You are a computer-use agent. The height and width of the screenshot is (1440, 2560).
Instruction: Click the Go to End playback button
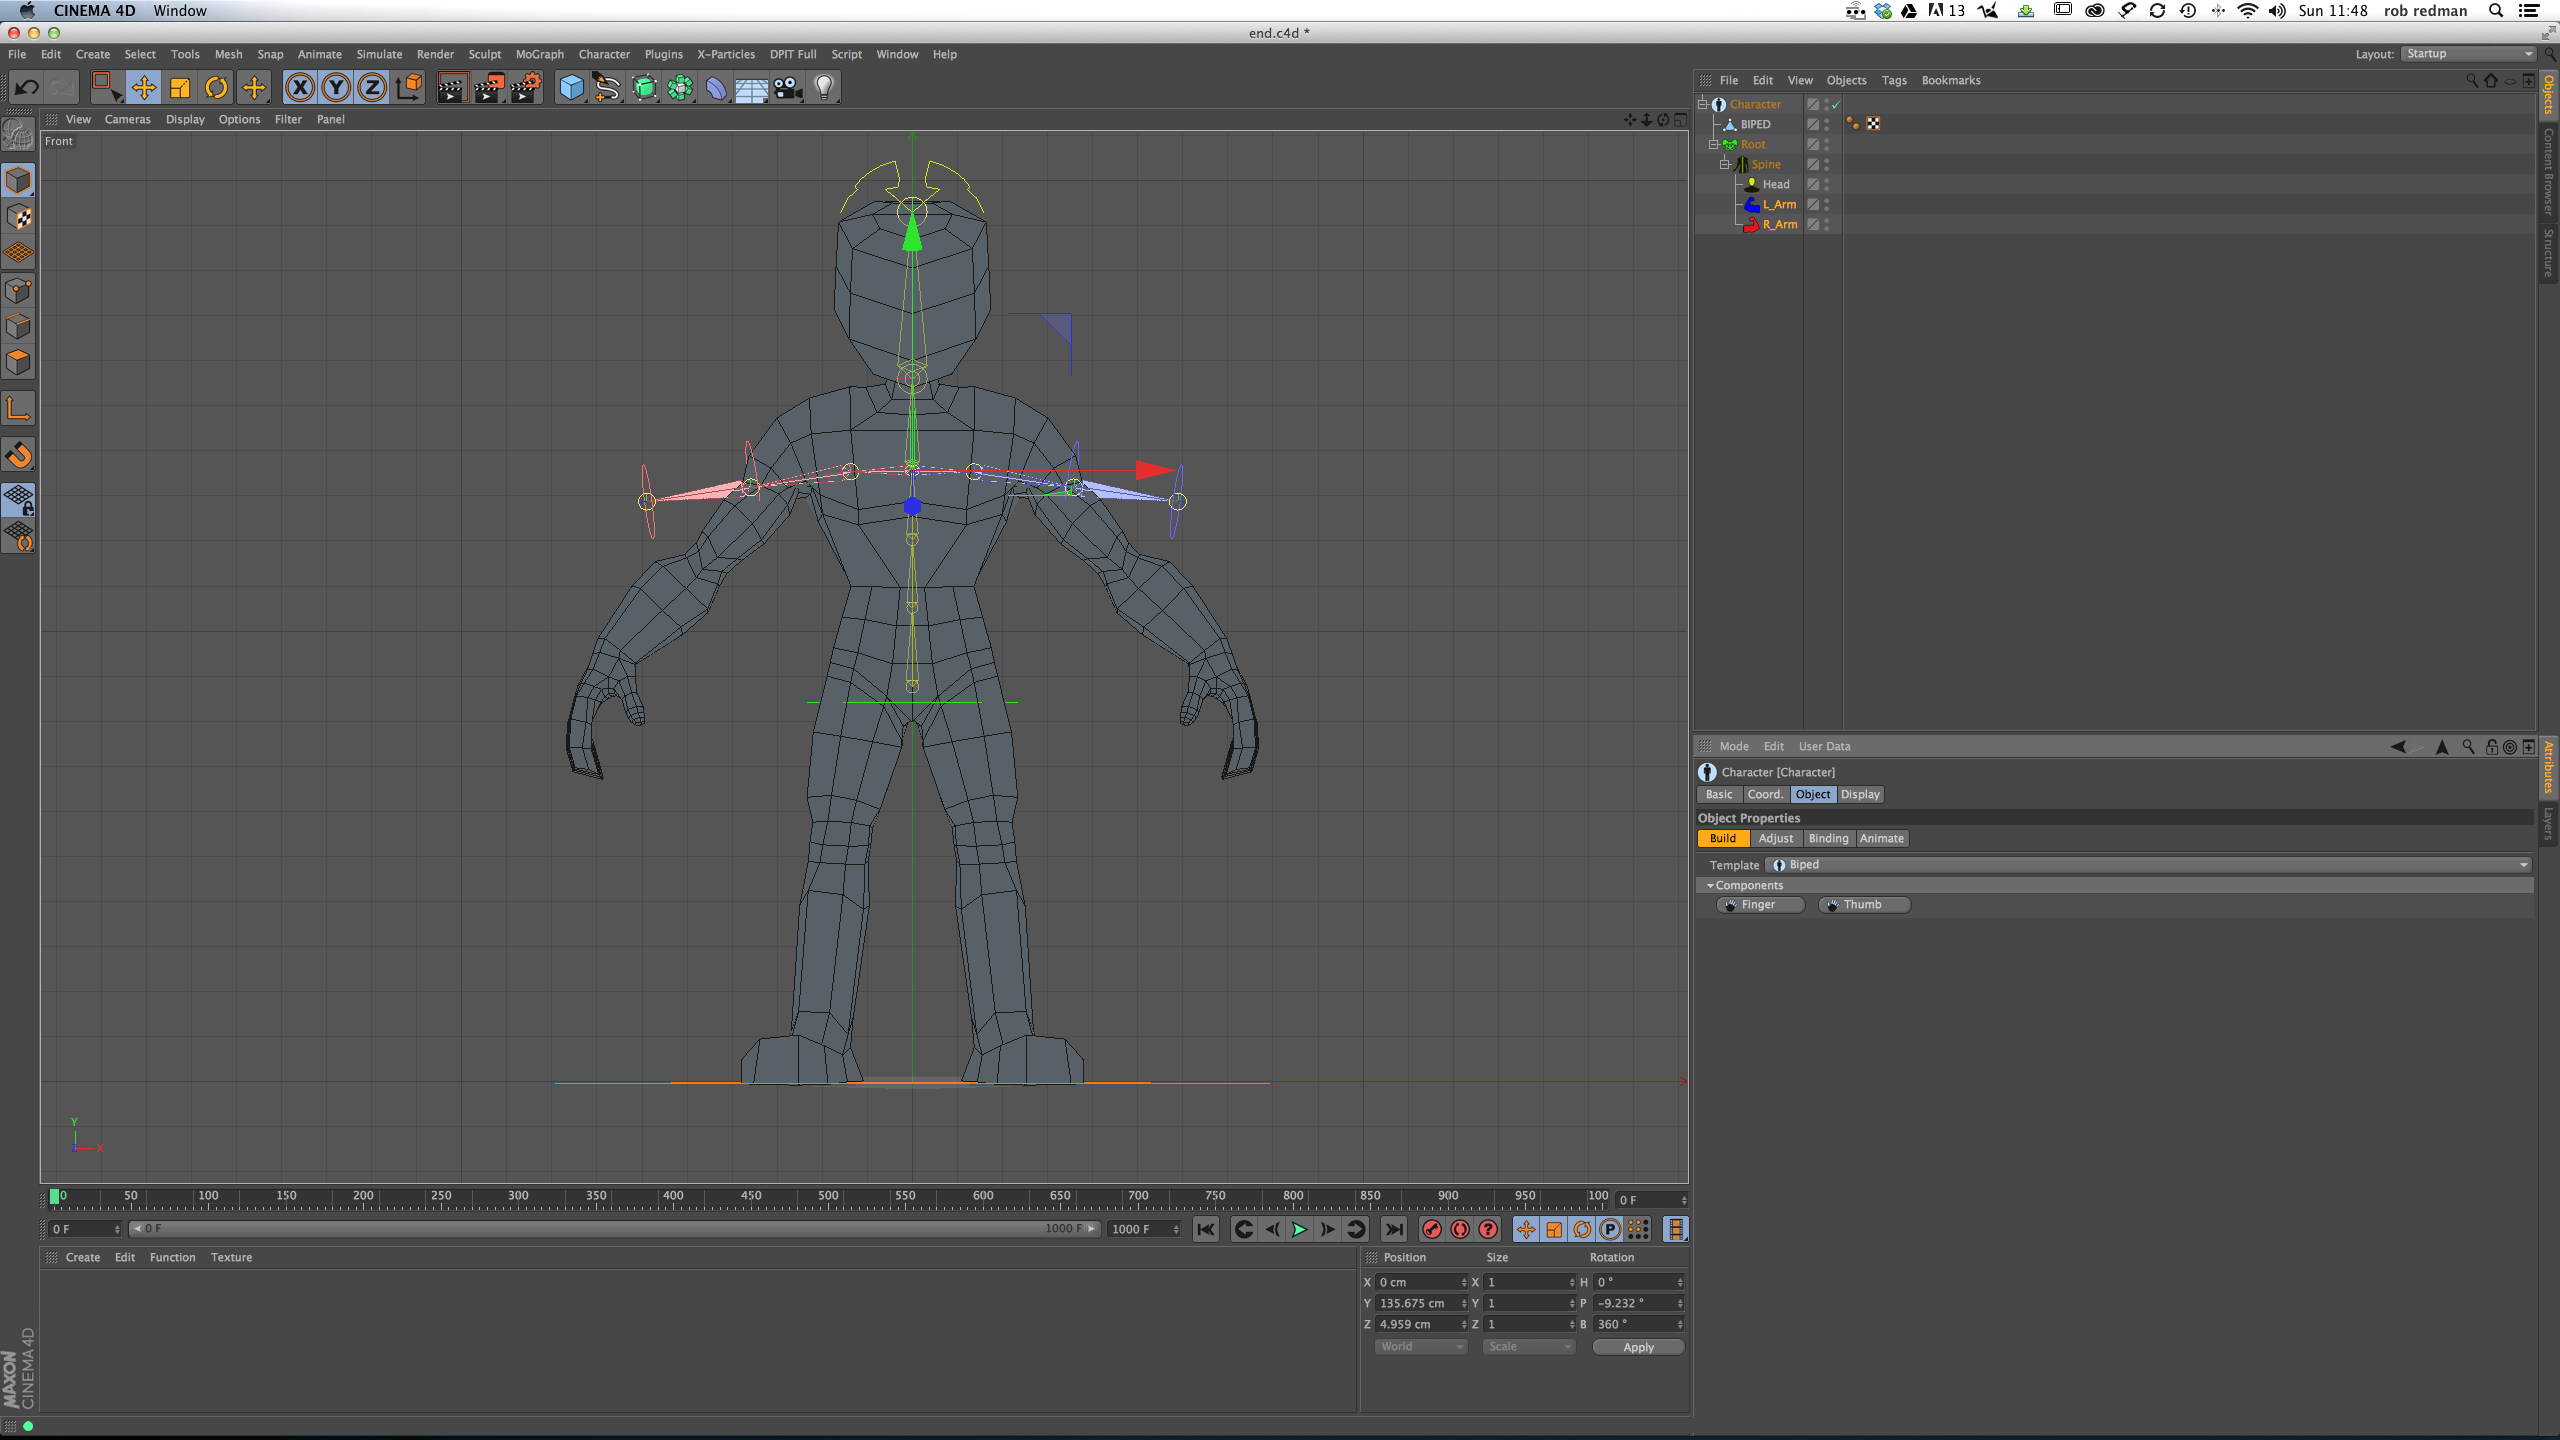point(1394,1230)
